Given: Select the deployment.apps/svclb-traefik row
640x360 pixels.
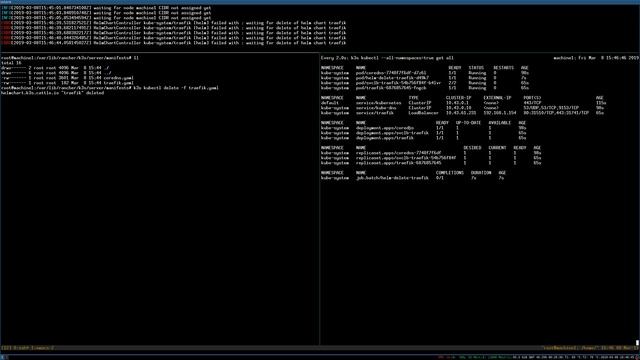Looking at the screenshot, I should (x=423, y=133).
